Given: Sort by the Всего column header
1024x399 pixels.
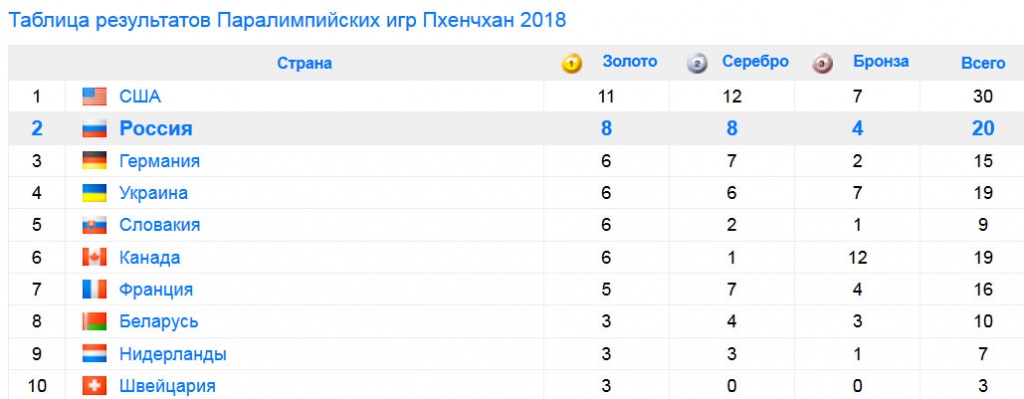Looking at the screenshot, I should [x=983, y=63].
